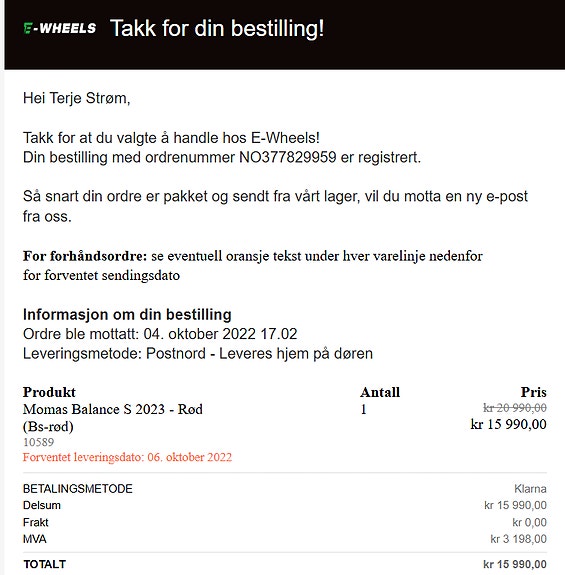Click the order received date '04. oktober 2022 17.02'
Image resolution: width=565 pixels, height=575 pixels.
220,334
